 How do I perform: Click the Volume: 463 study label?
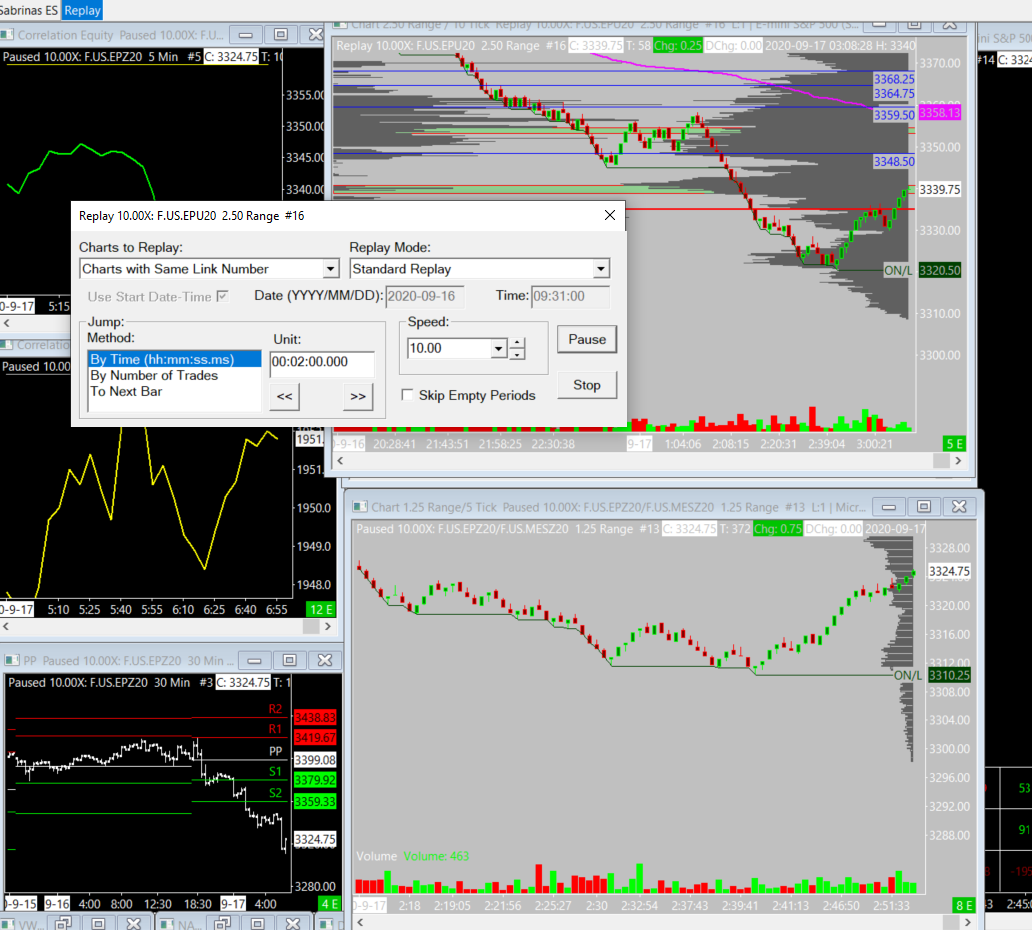[x=436, y=856]
